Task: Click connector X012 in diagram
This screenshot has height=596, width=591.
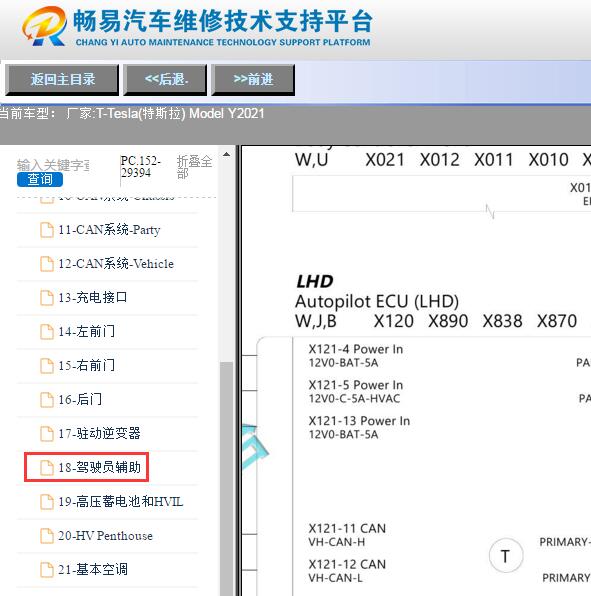Action: pyautogui.click(x=439, y=160)
